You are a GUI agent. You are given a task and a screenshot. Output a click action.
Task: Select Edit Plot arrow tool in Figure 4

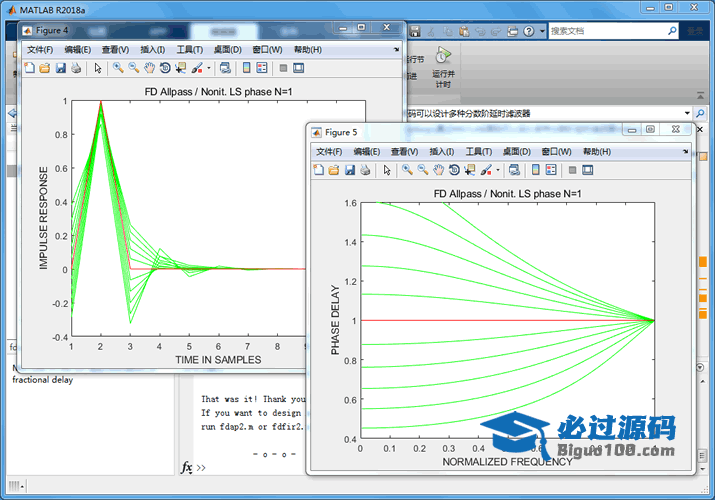(98, 68)
